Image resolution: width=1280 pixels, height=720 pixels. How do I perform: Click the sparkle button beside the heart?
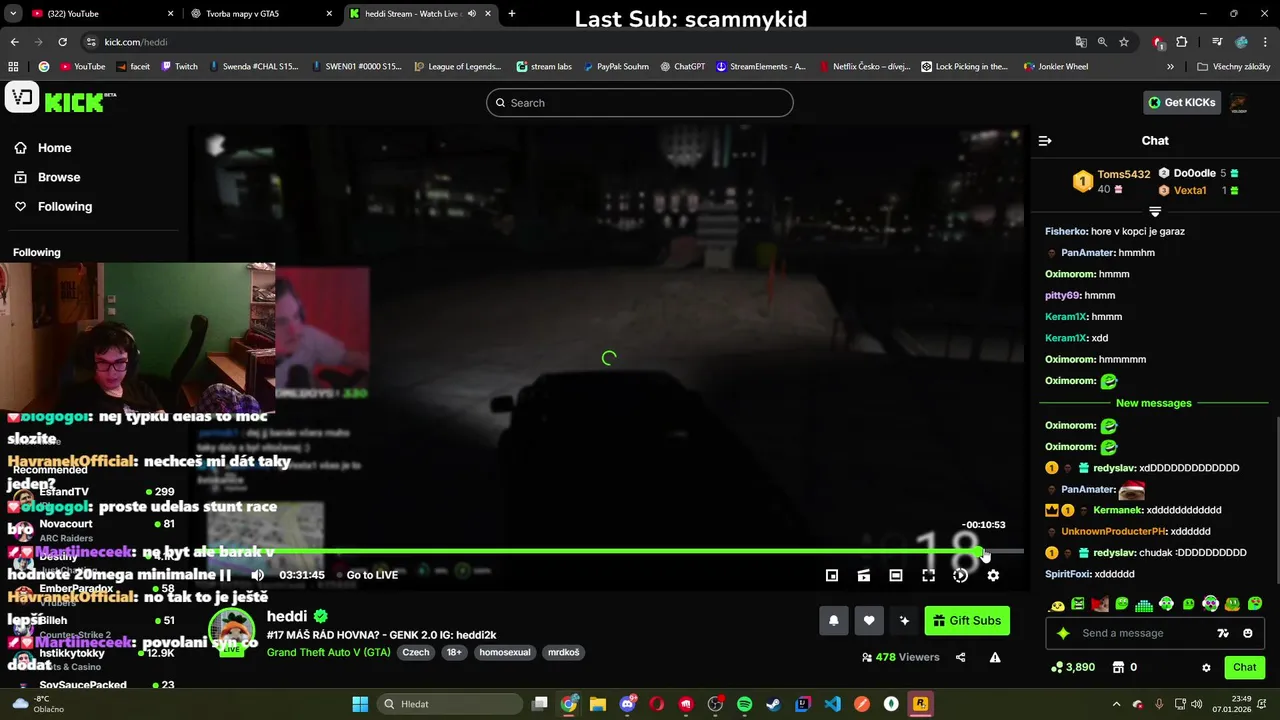904,621
